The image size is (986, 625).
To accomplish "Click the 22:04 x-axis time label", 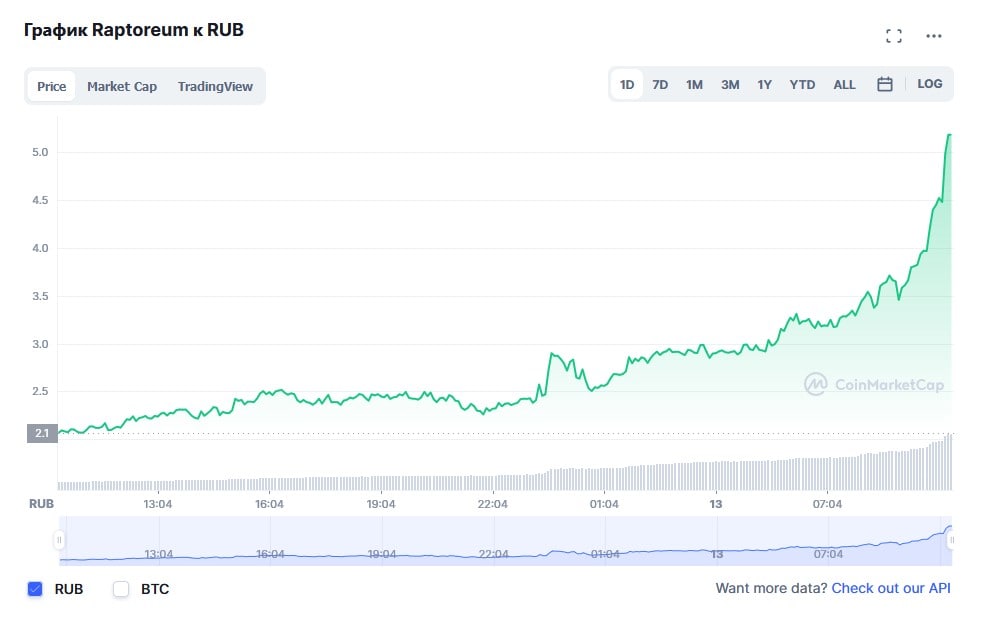I will click(x=492, y=504).
